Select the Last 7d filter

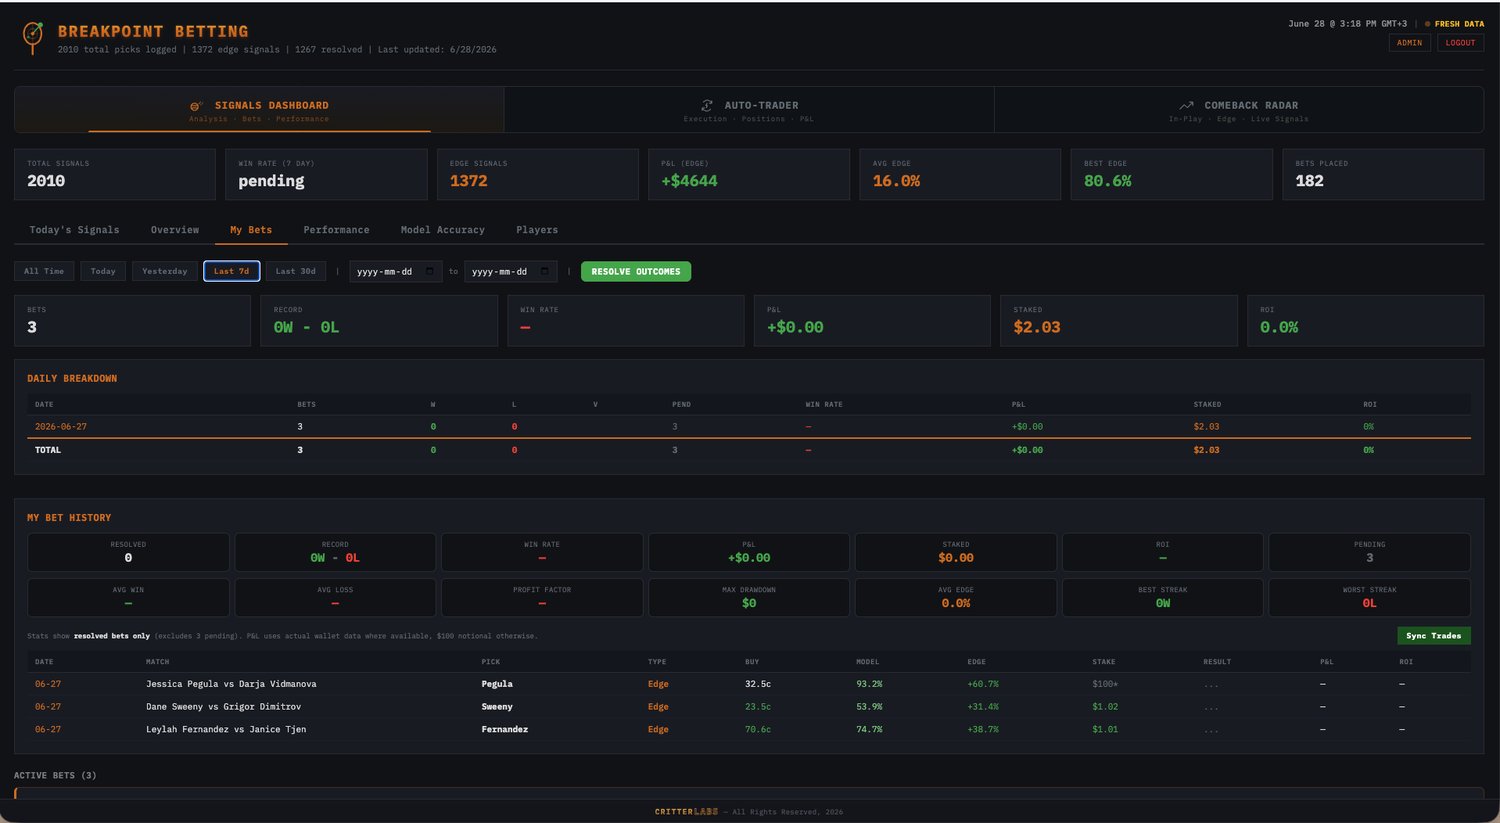(232, 271)
